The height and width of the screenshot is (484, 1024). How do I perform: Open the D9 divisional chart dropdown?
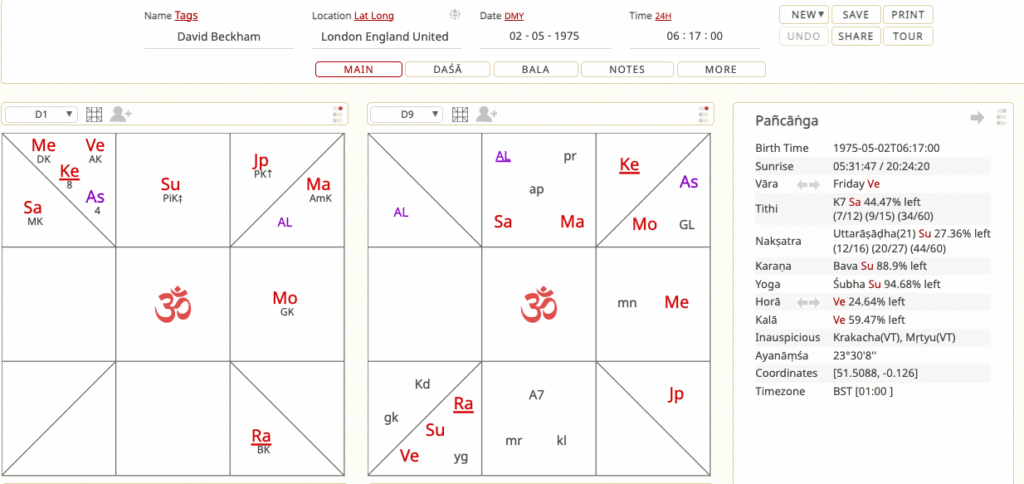pos(407,115)
